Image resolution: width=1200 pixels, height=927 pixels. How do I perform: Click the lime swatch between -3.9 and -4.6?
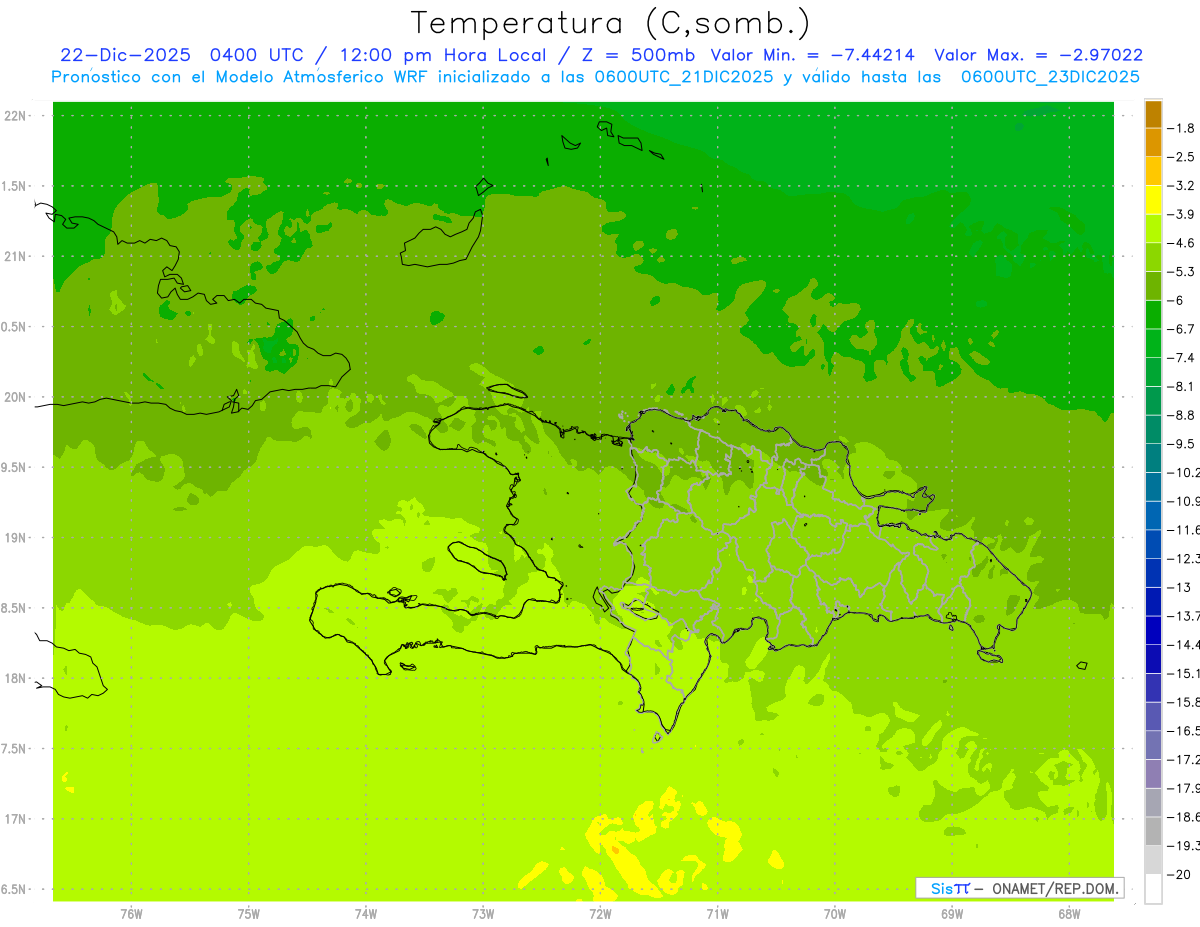pos(1153,229)
